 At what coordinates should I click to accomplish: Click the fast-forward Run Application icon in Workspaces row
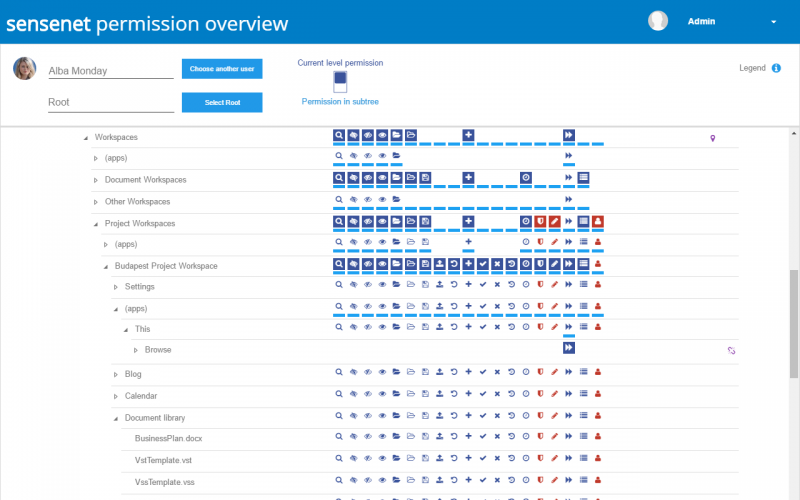(x=569, y=135)
